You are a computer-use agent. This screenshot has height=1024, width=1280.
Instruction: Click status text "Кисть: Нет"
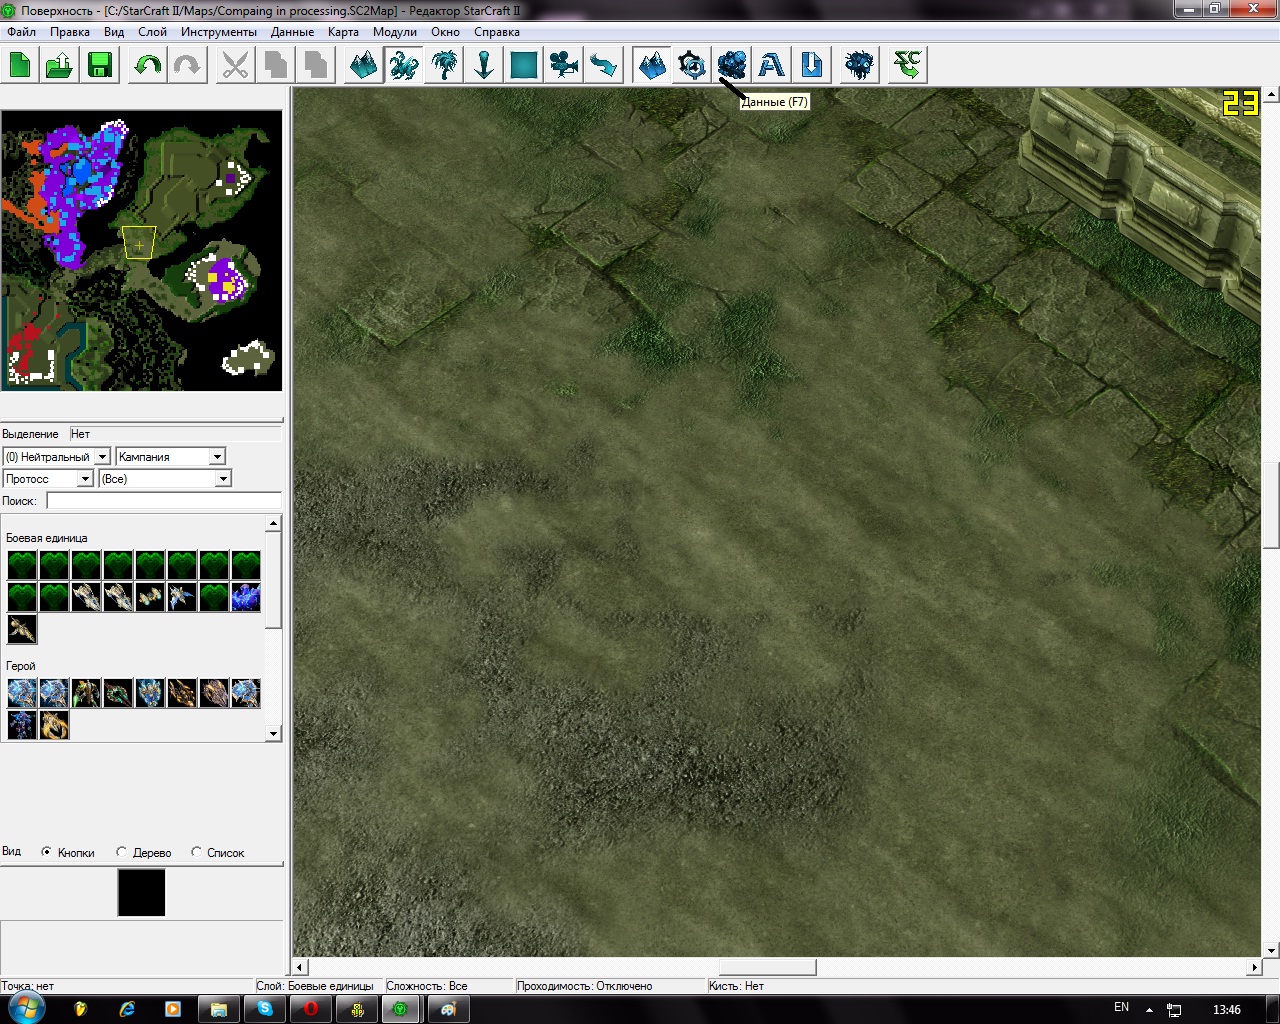737,986
